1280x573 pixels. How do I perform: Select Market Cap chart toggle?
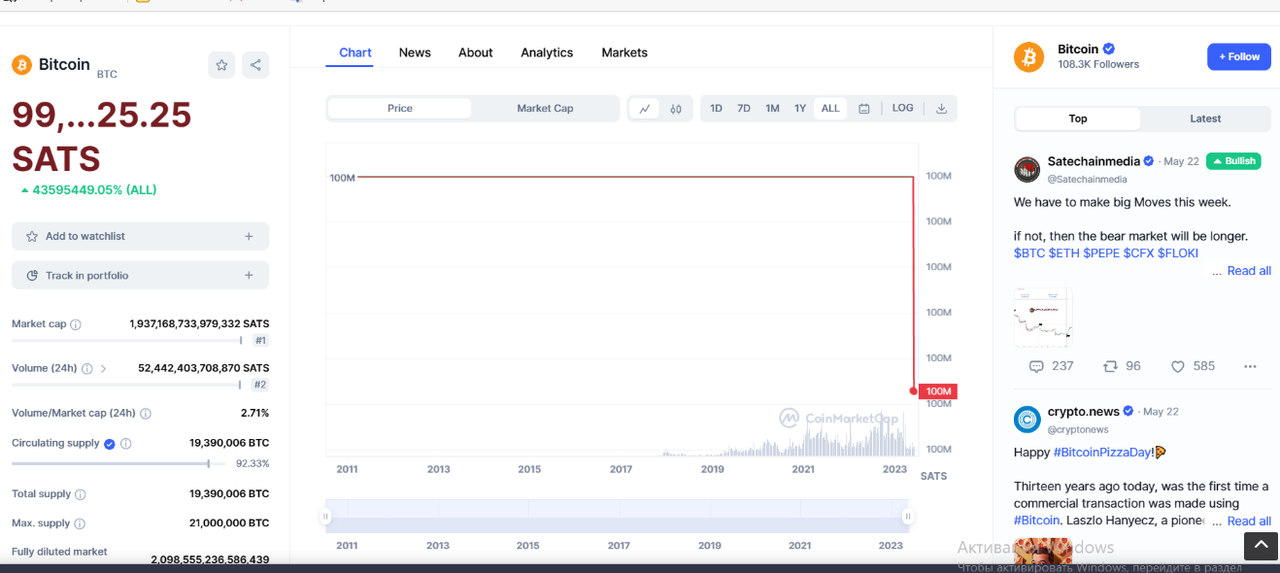pos(545,108)
